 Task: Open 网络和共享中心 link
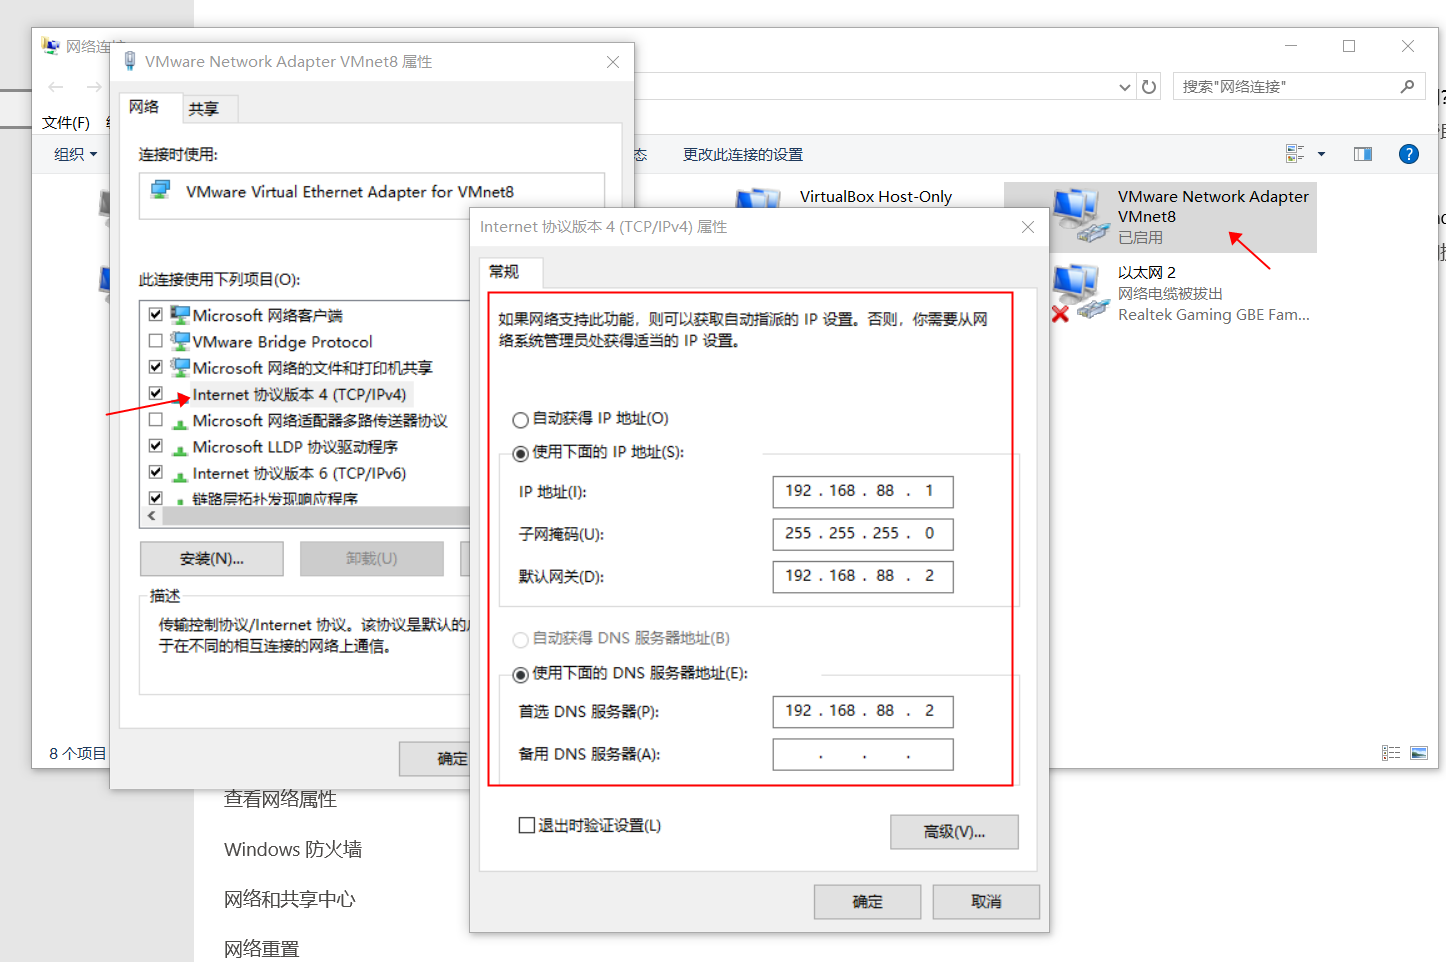point(290,899)
